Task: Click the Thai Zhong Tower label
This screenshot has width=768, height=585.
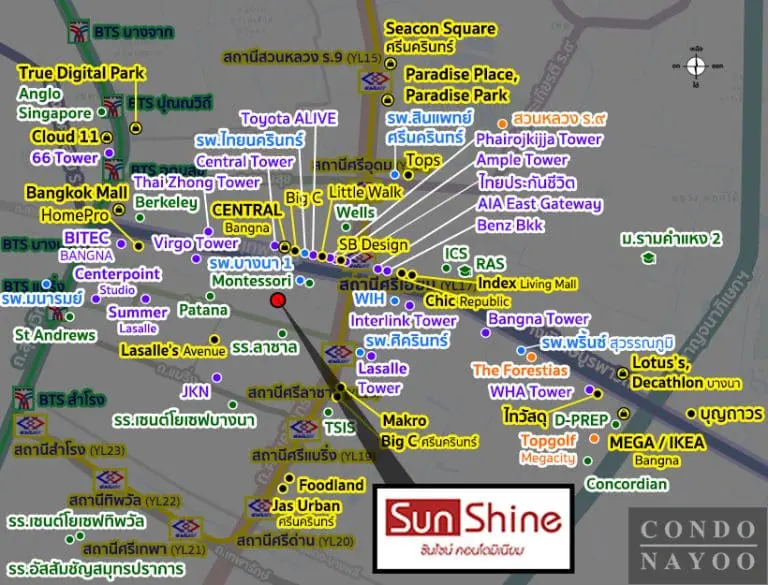Action: [x=196, y=182]
